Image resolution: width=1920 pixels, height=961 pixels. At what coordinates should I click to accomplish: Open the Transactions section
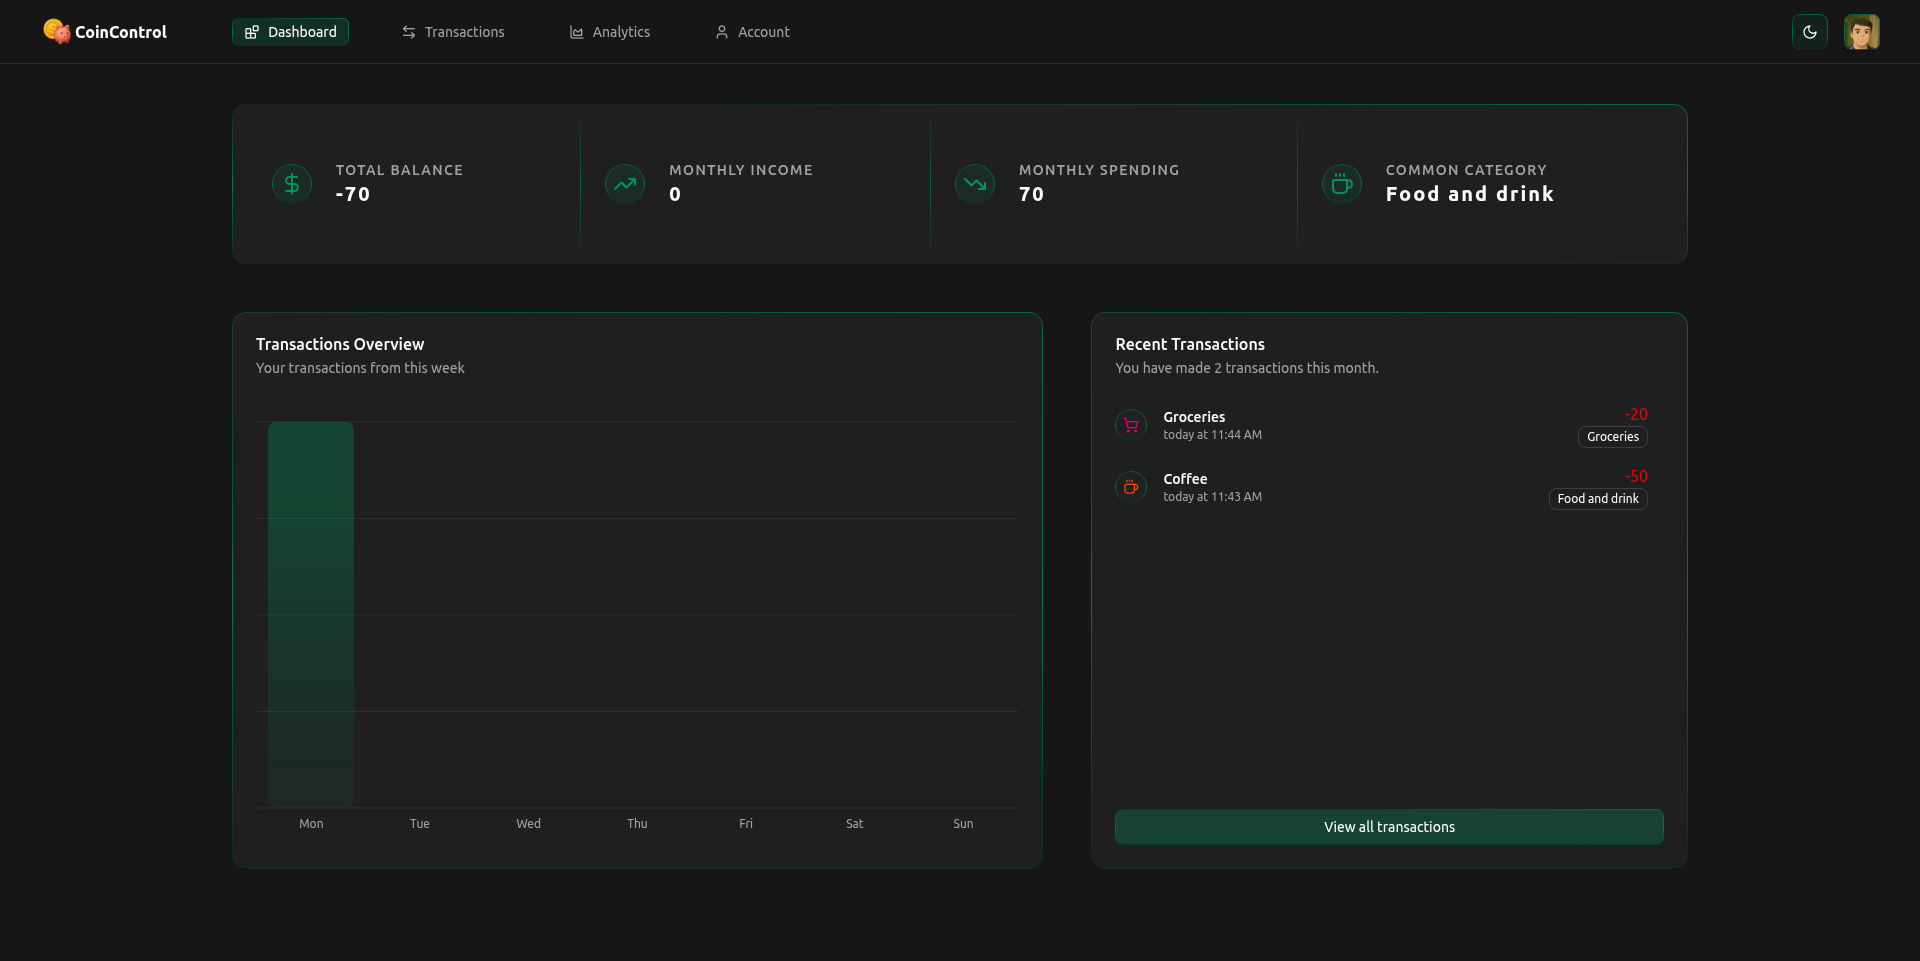tap(453, 32)
